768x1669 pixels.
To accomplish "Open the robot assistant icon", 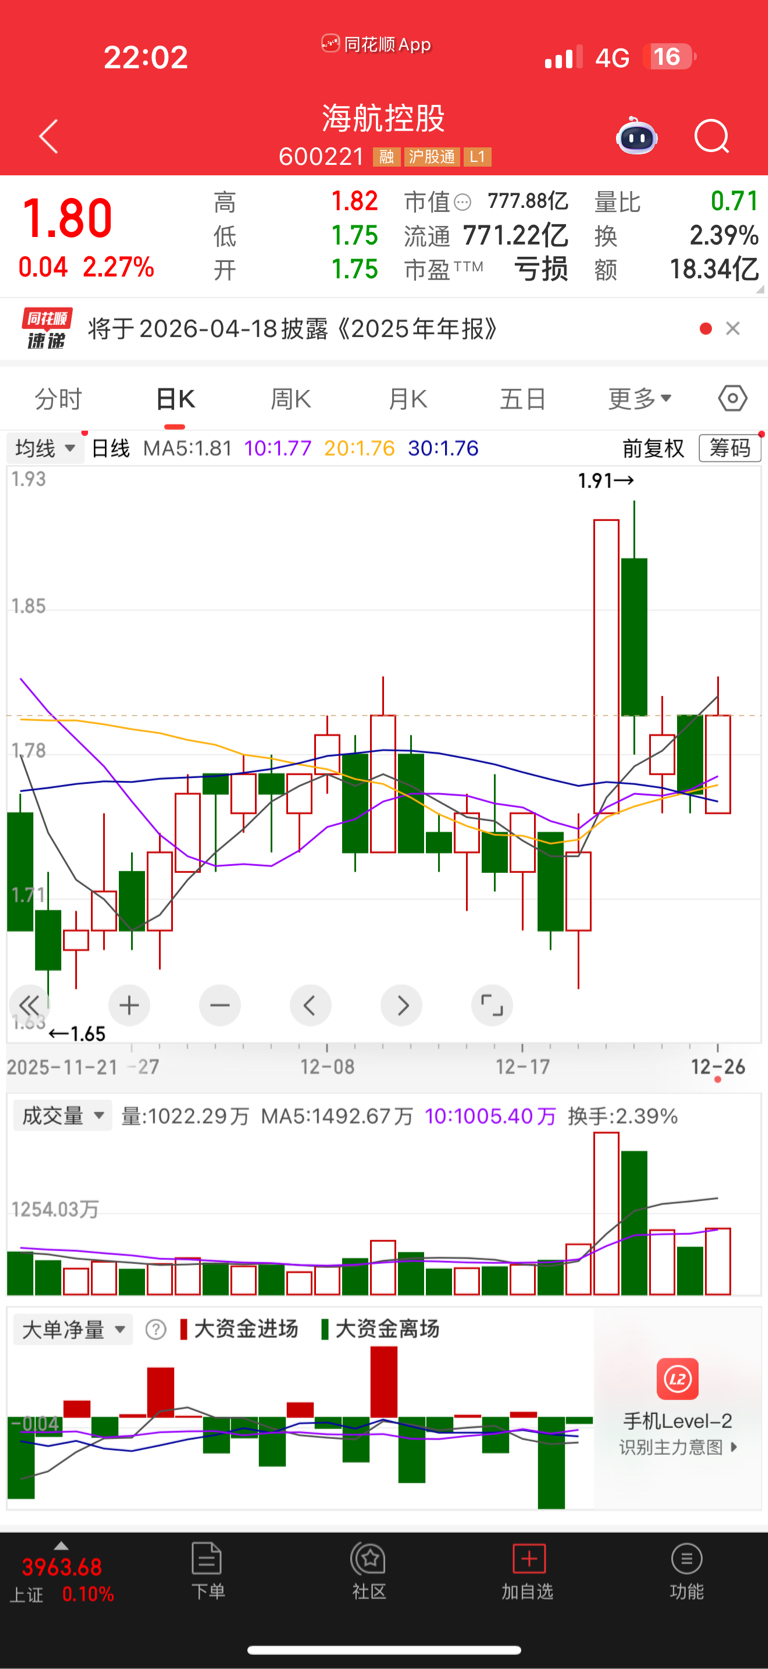I will [636, 137].
